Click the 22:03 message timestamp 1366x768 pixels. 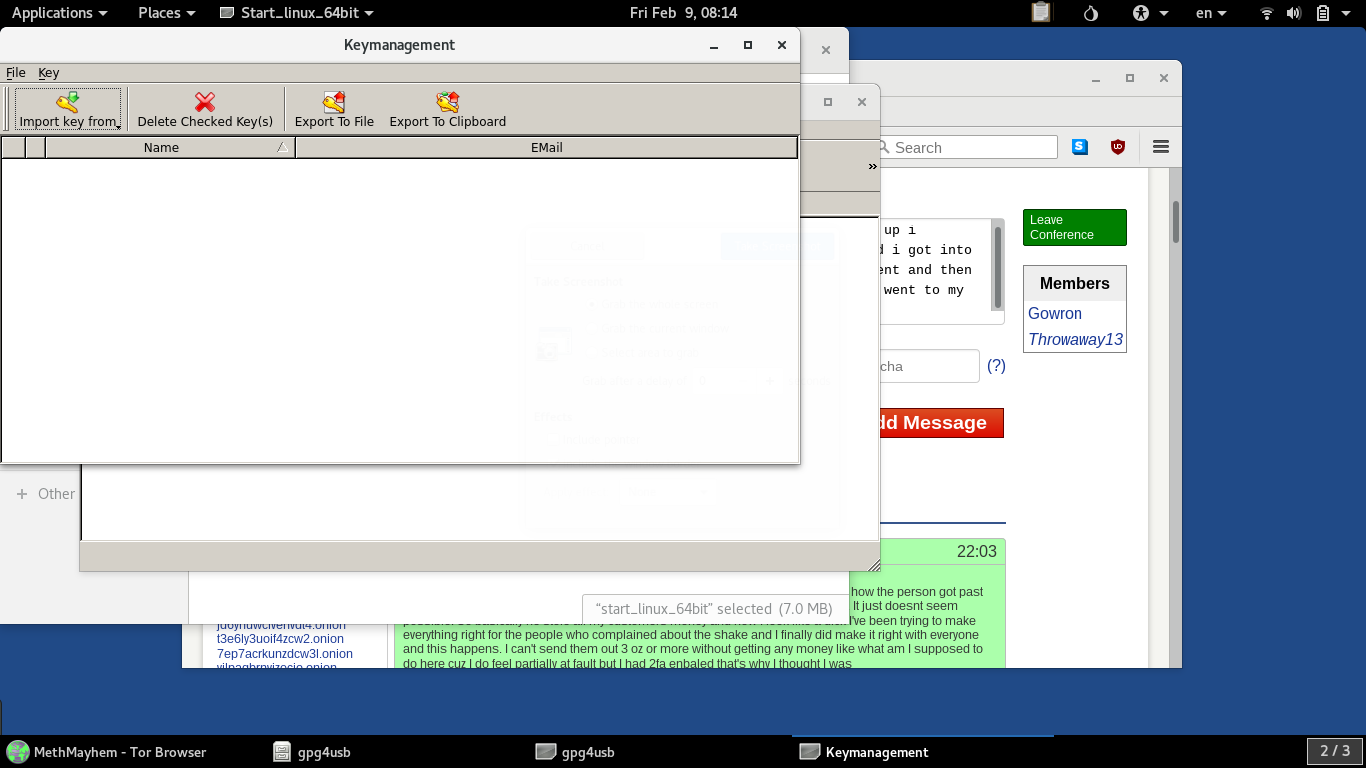pyautogui.click(x=976, y=551)
